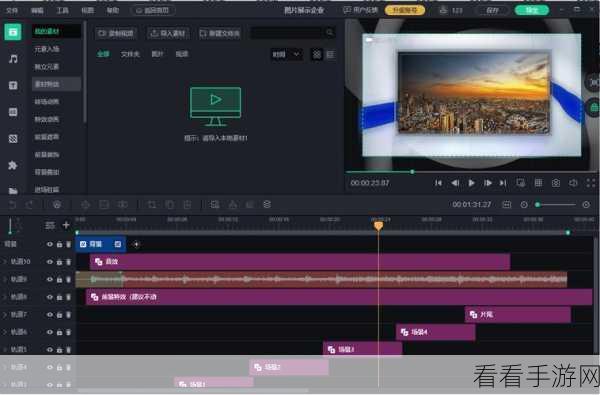Switch media list to grid view
The image size is (600, 395).
[x=317, y=54]
